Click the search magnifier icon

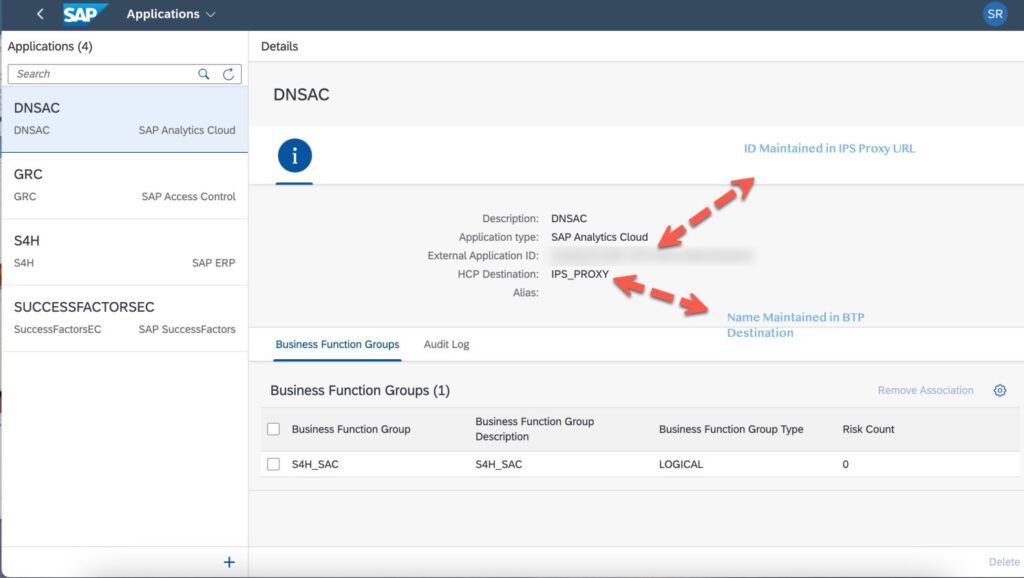pyautogui.click(x=203, y=73)
